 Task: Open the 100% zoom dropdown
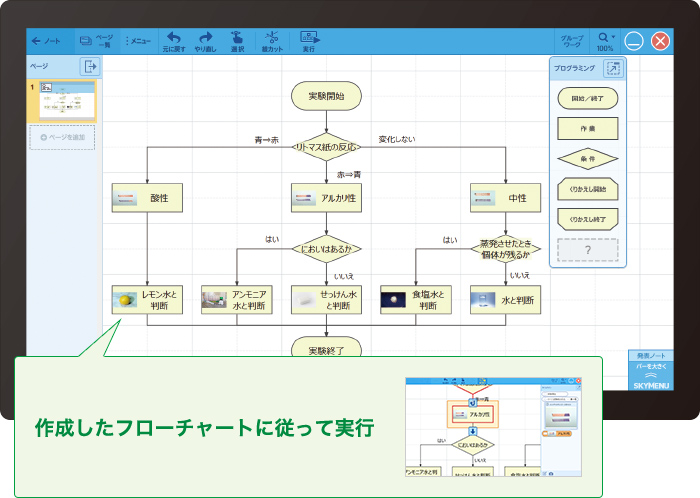tap(605, 42)
